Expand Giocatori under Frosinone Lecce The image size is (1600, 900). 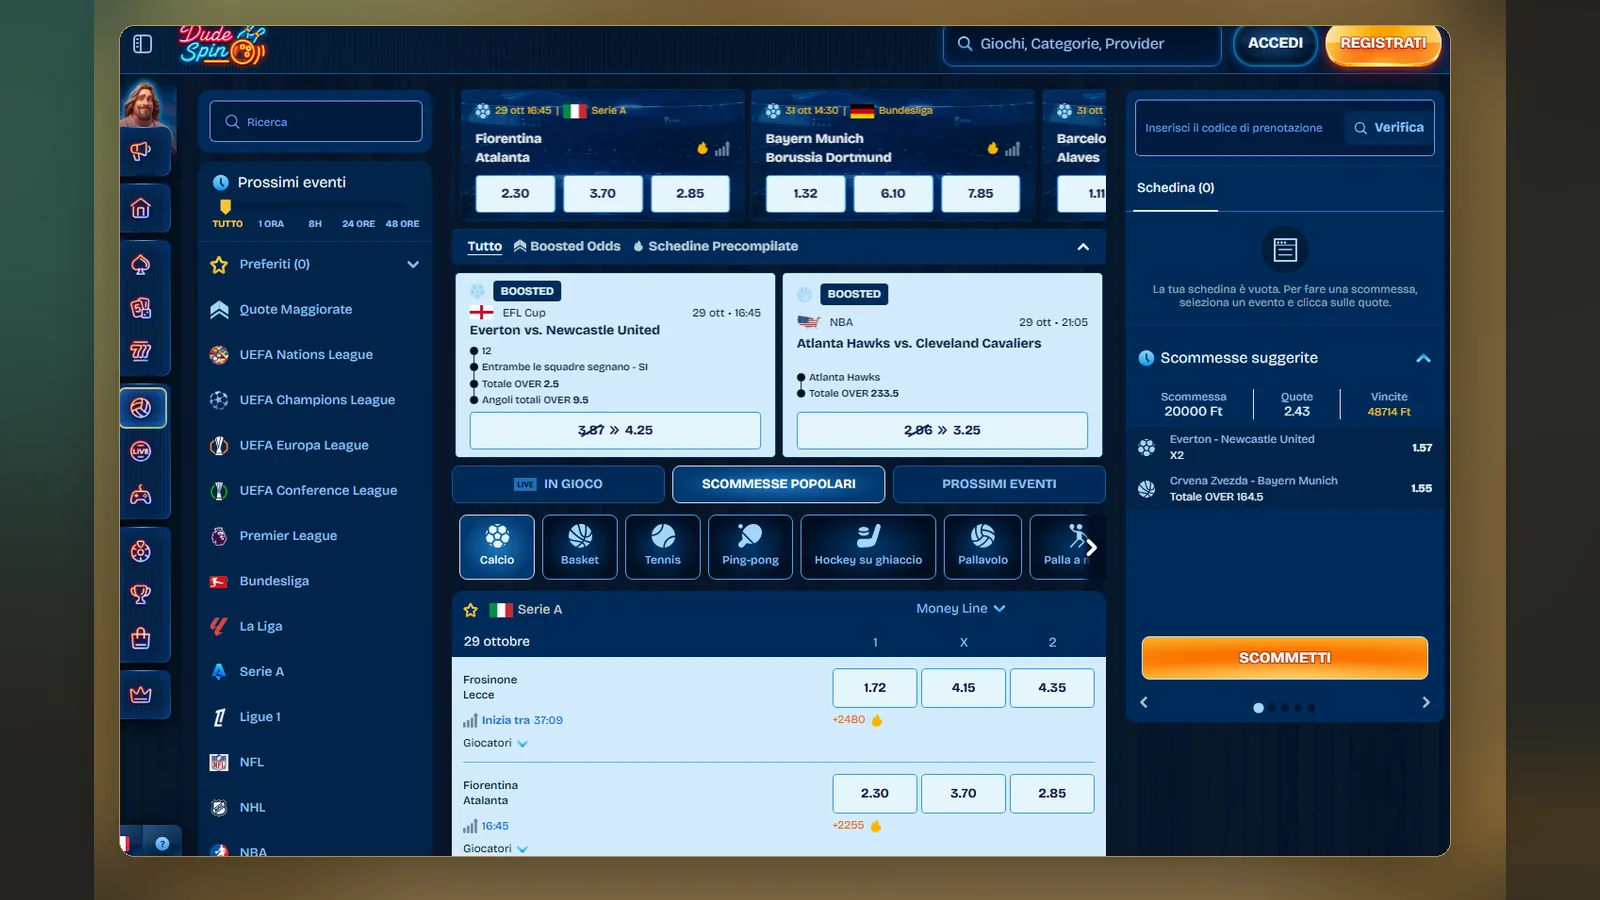point(495,743)
